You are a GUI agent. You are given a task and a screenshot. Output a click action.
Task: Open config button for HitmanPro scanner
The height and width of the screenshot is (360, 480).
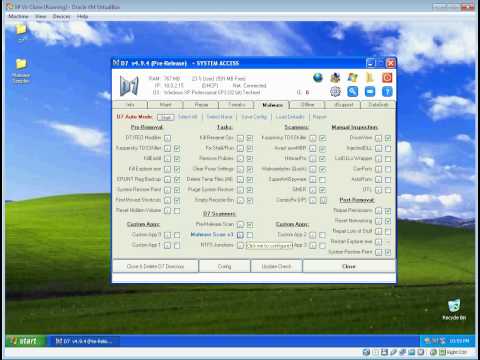[312, 159]
